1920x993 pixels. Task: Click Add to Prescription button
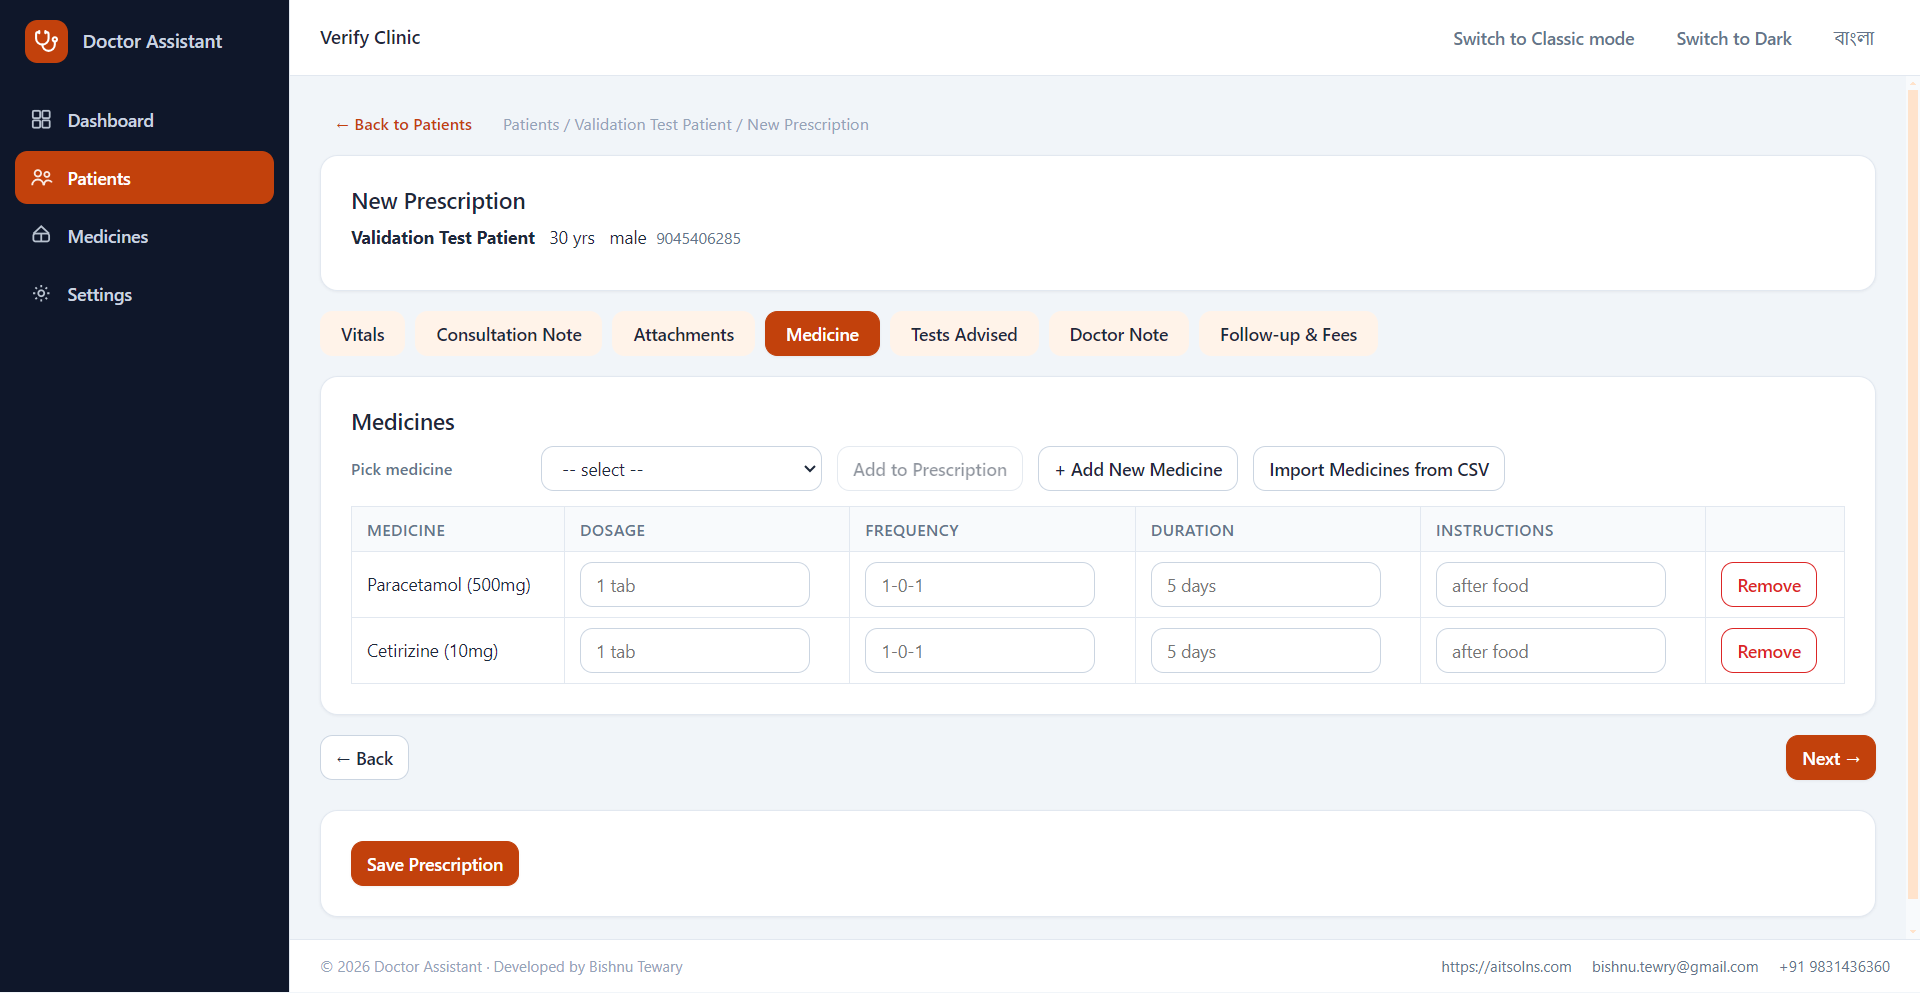pyautogui.click(x=930, y=469)
